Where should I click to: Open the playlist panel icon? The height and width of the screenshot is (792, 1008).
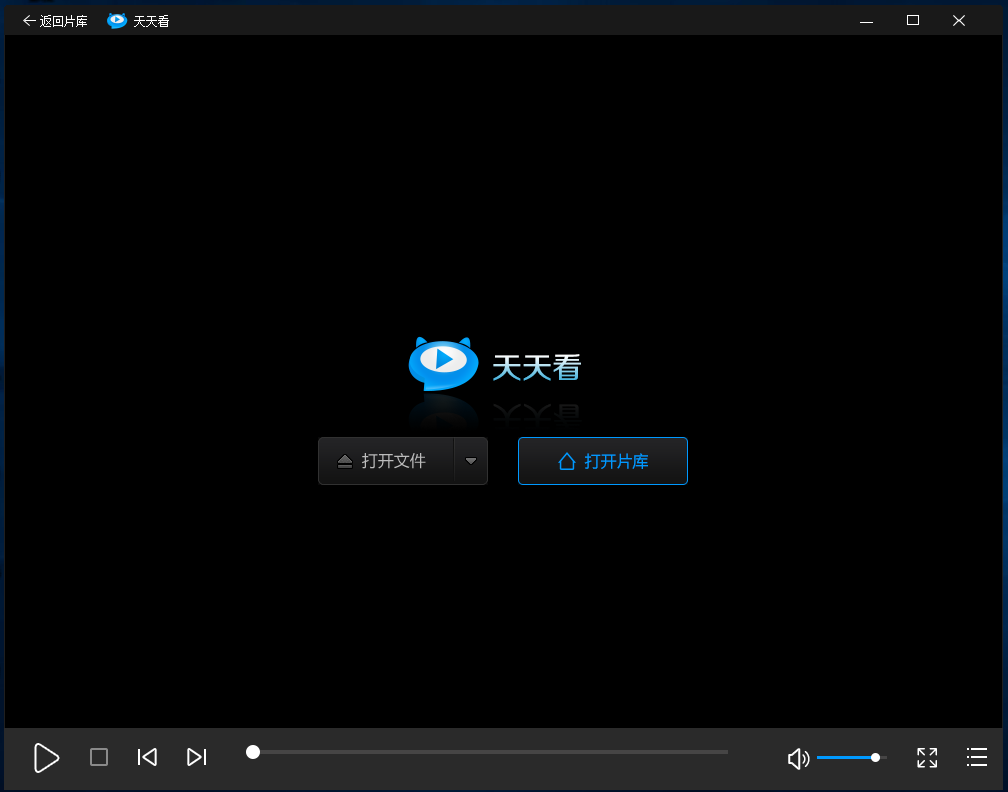coord(977,758)
